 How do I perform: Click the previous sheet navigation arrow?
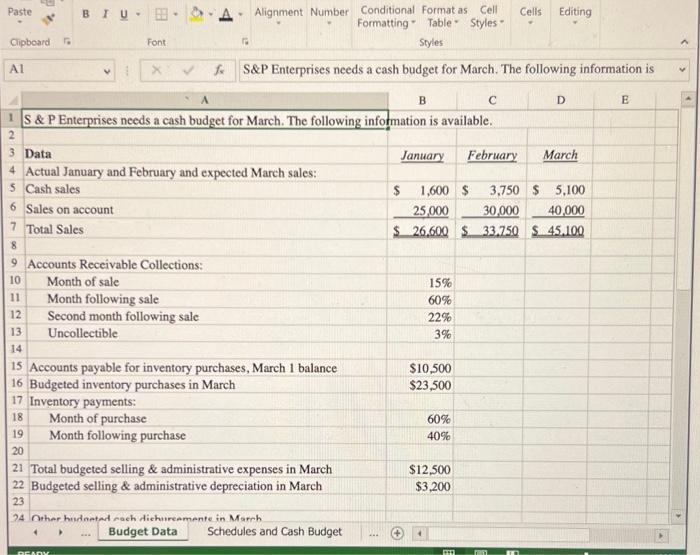(x=36, y=532)
